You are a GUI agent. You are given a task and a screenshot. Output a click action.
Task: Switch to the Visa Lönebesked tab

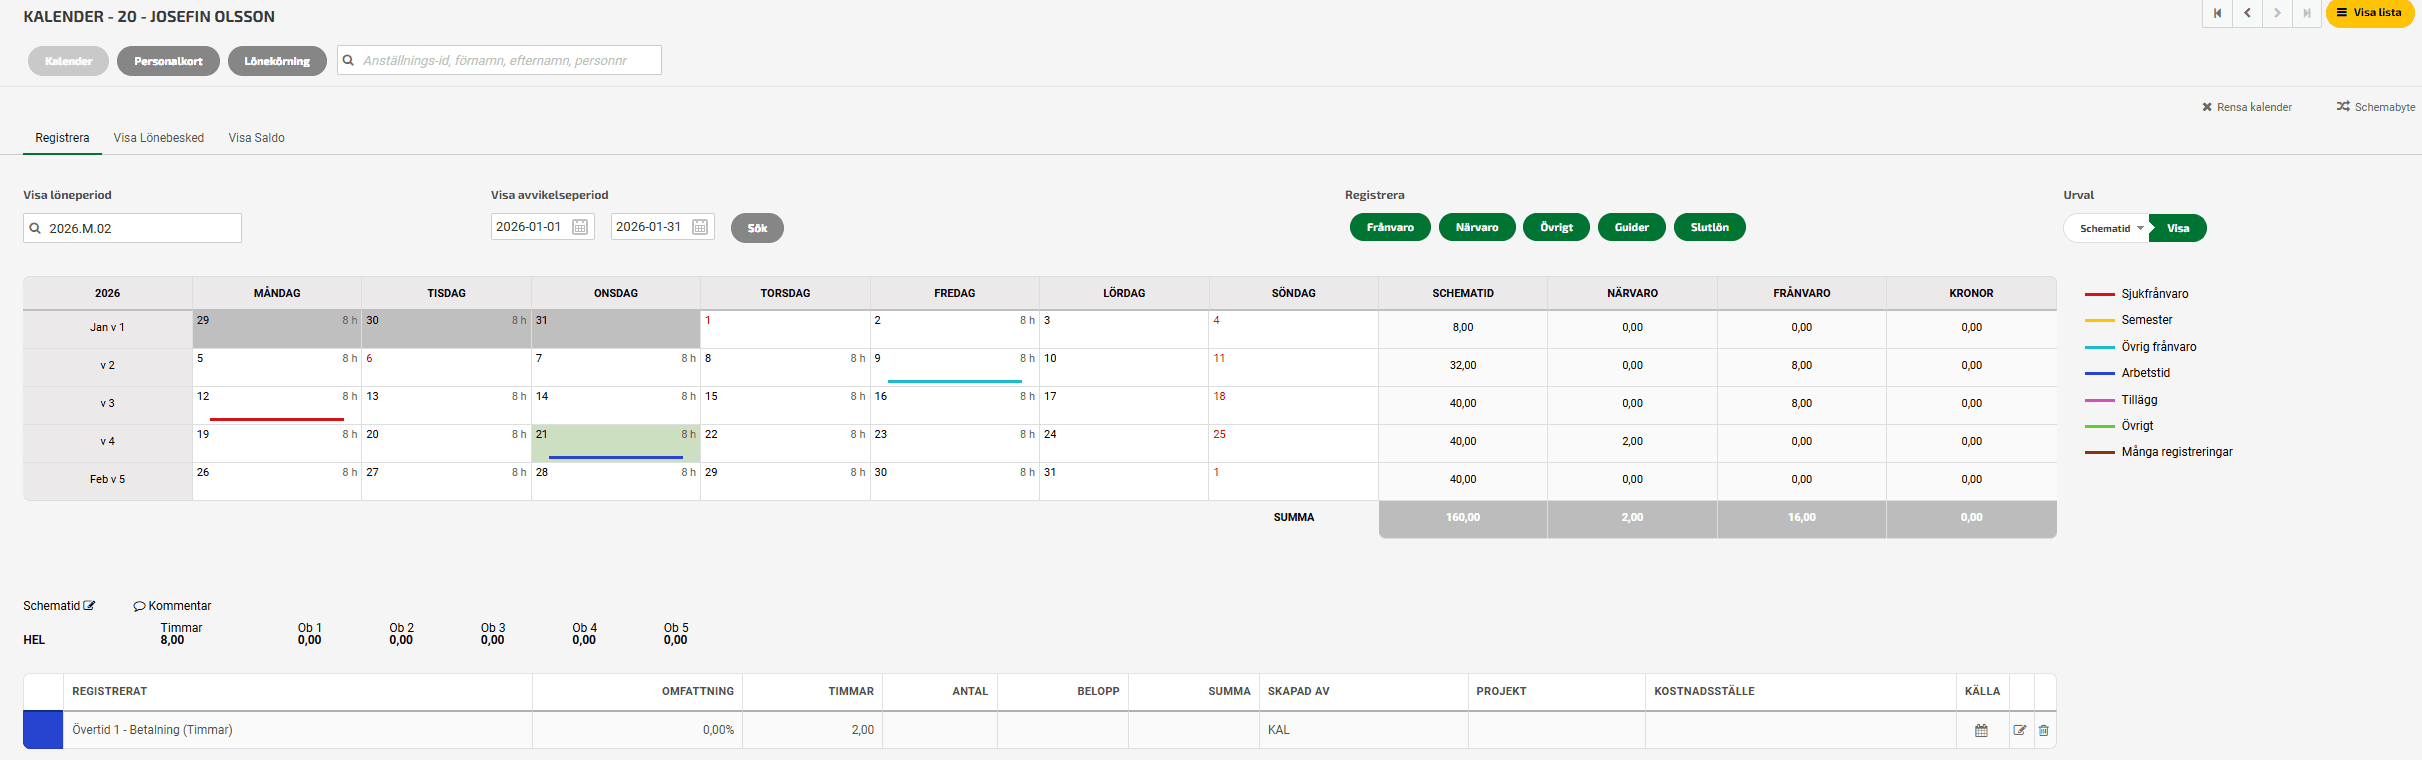158,138
